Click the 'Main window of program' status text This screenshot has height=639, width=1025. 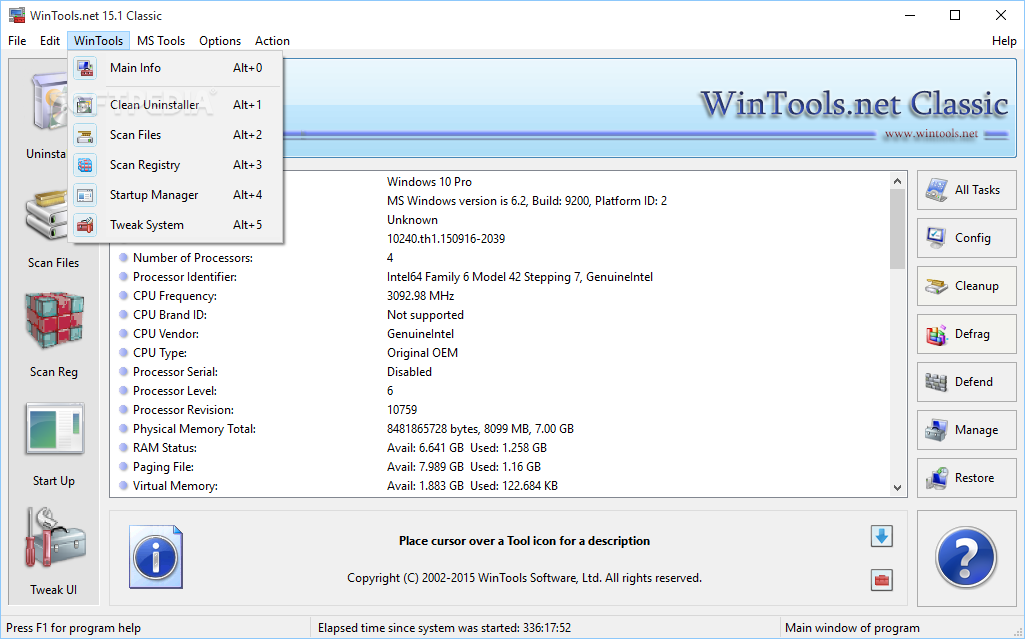tap(852, 628)
